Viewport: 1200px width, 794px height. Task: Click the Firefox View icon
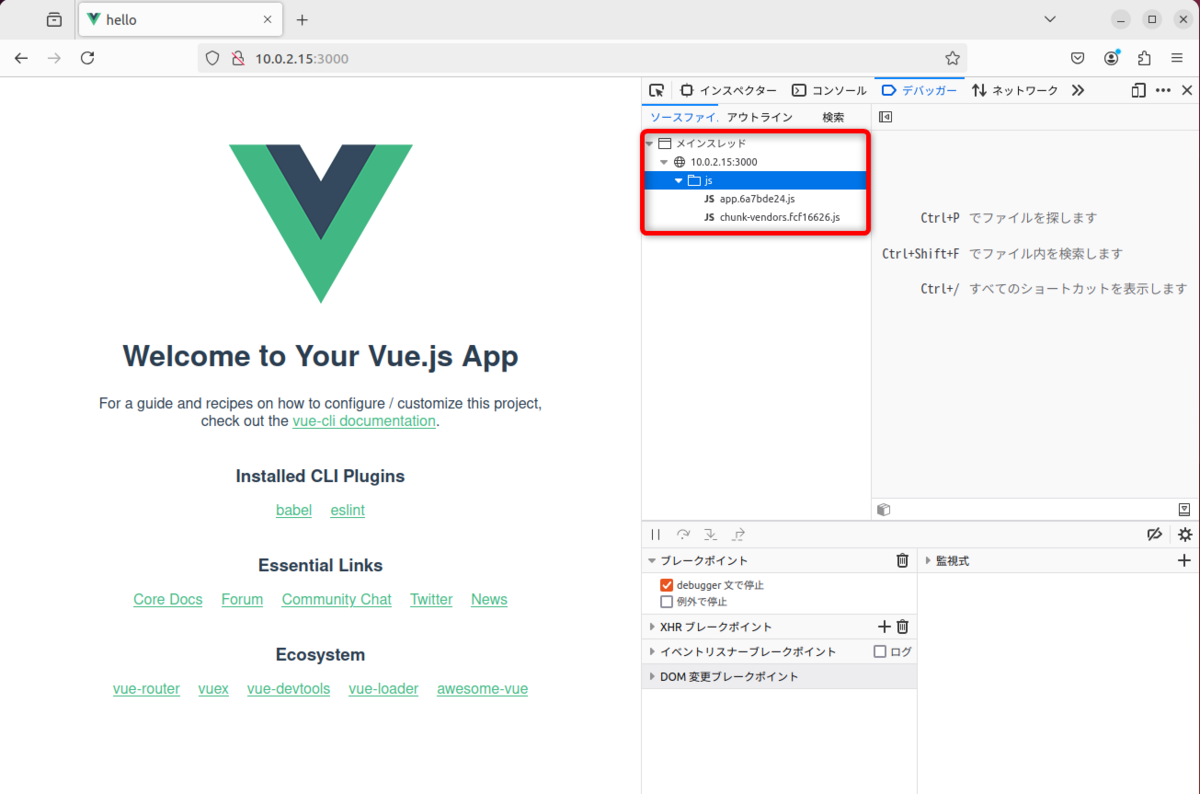click(54, 19)
